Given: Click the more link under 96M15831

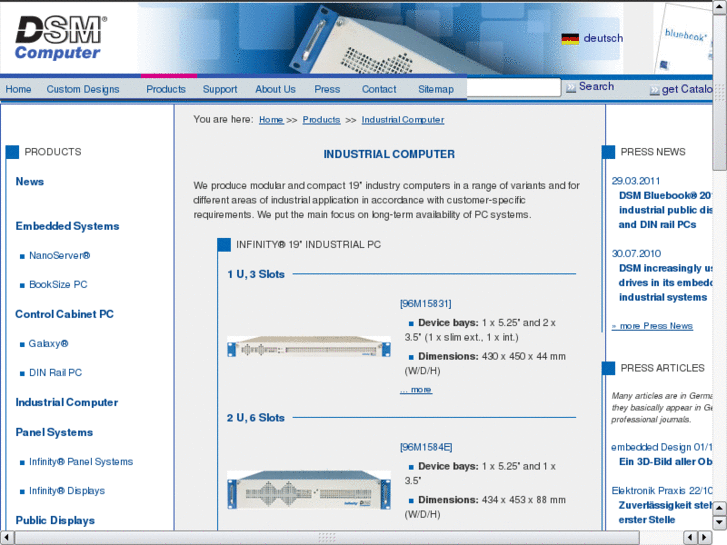Looking at the screenshot, I should click(x=416, y=390).
